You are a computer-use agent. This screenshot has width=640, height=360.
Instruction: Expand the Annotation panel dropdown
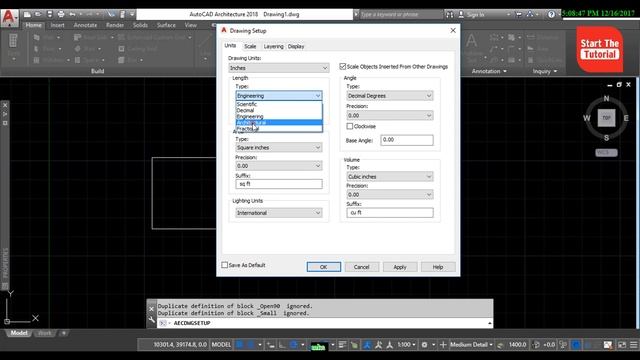[x=489, y=71]
